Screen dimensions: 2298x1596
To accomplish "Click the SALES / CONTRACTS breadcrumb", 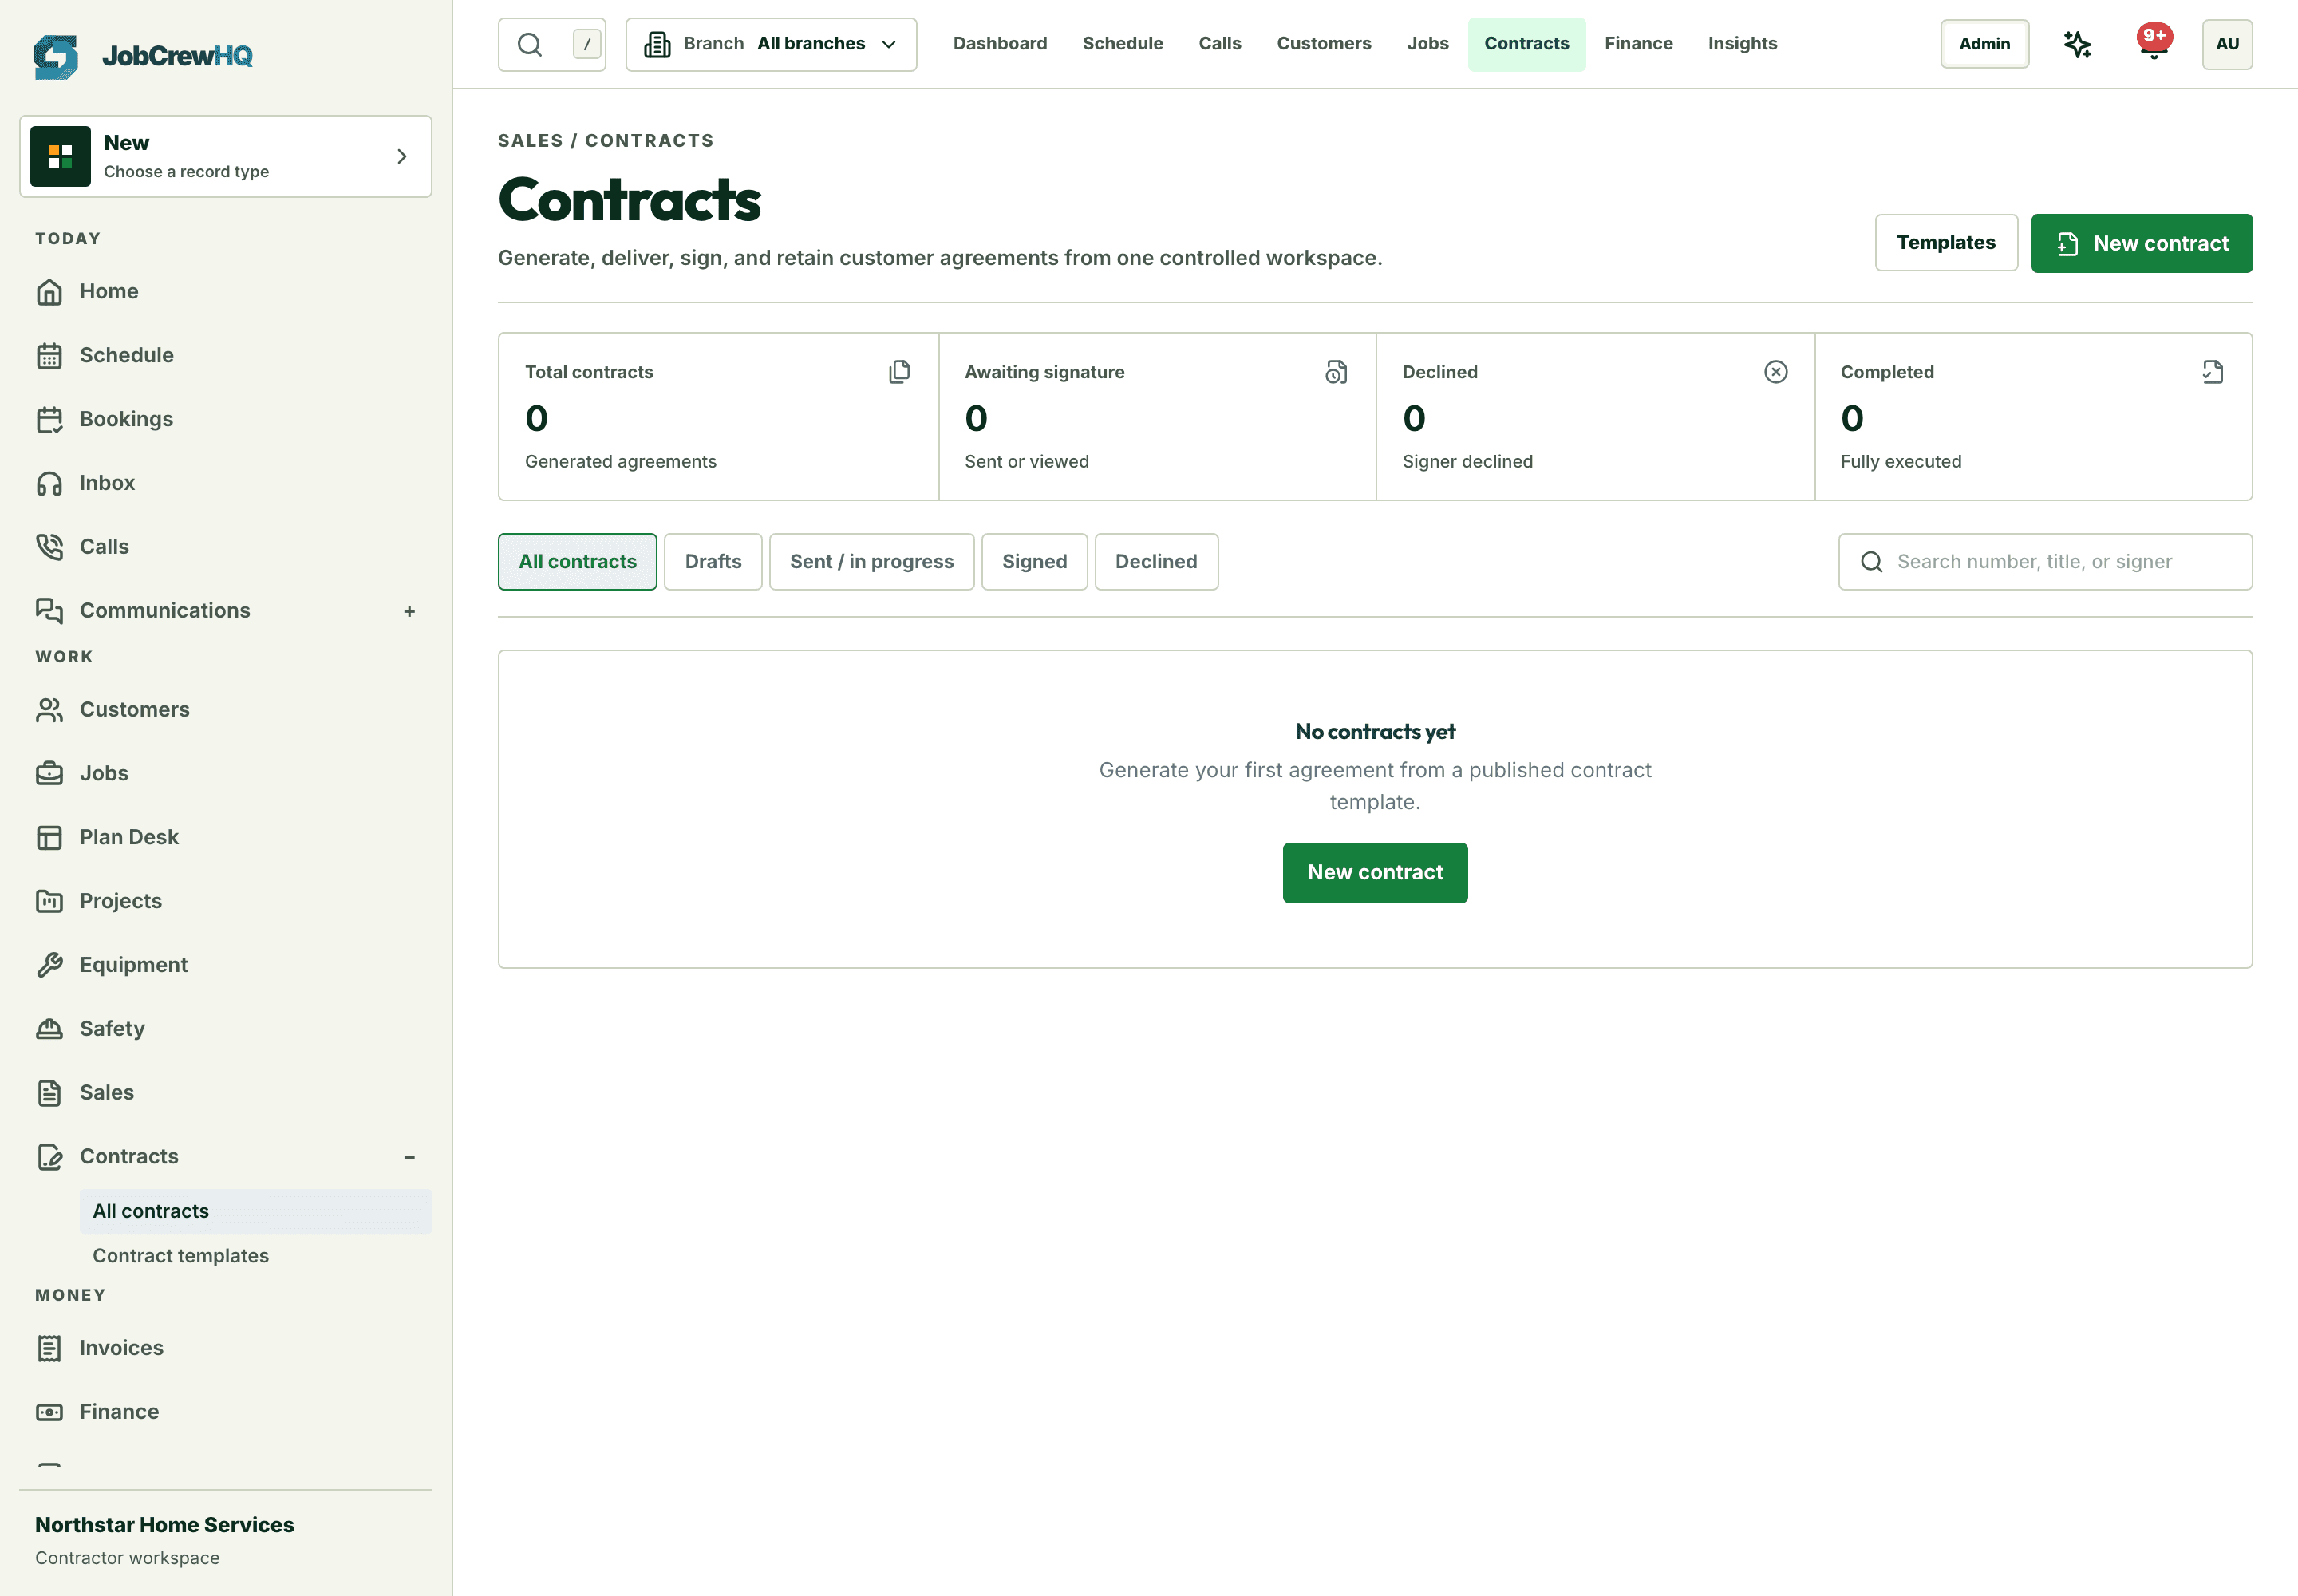I will tap(606, 141).
